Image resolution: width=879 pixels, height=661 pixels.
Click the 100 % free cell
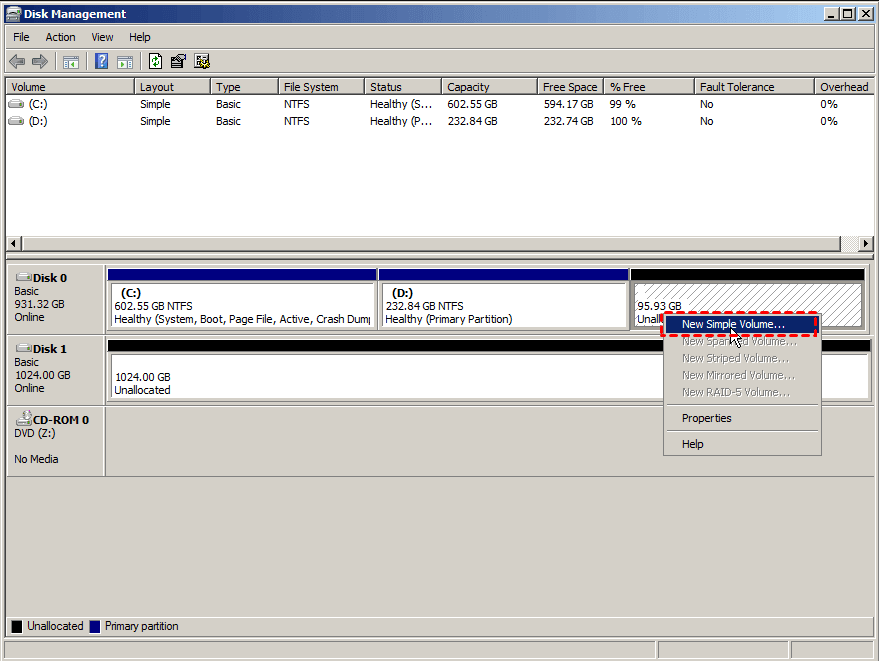point(626,121)
